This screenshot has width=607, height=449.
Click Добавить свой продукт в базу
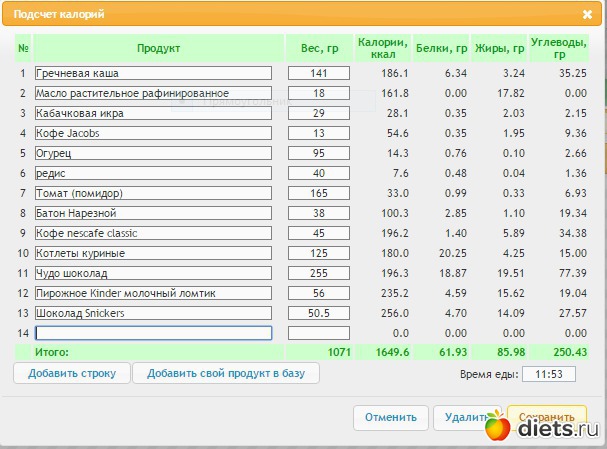(226, 373)
